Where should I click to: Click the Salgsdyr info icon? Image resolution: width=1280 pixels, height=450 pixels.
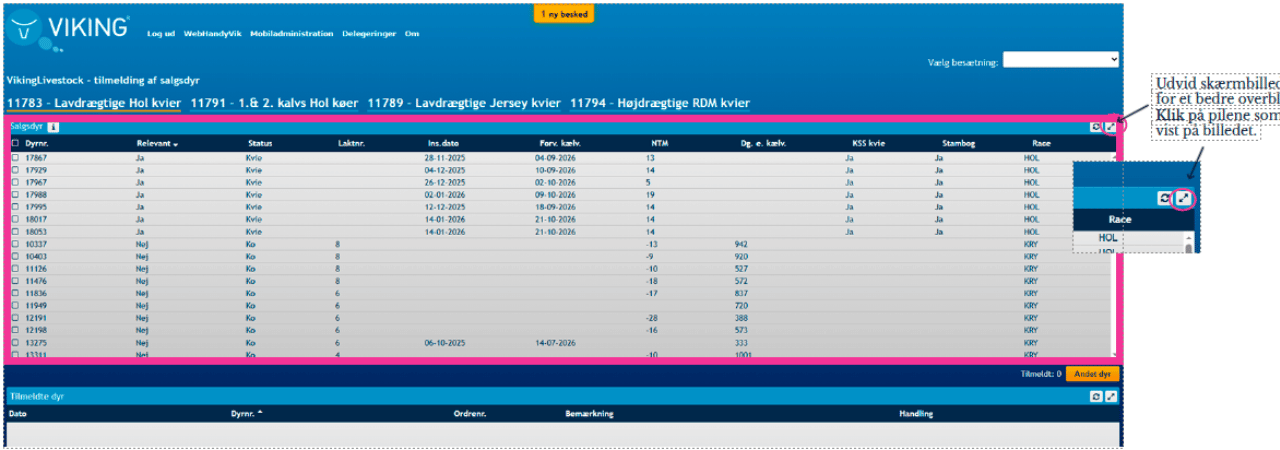(x=53, y=127)
